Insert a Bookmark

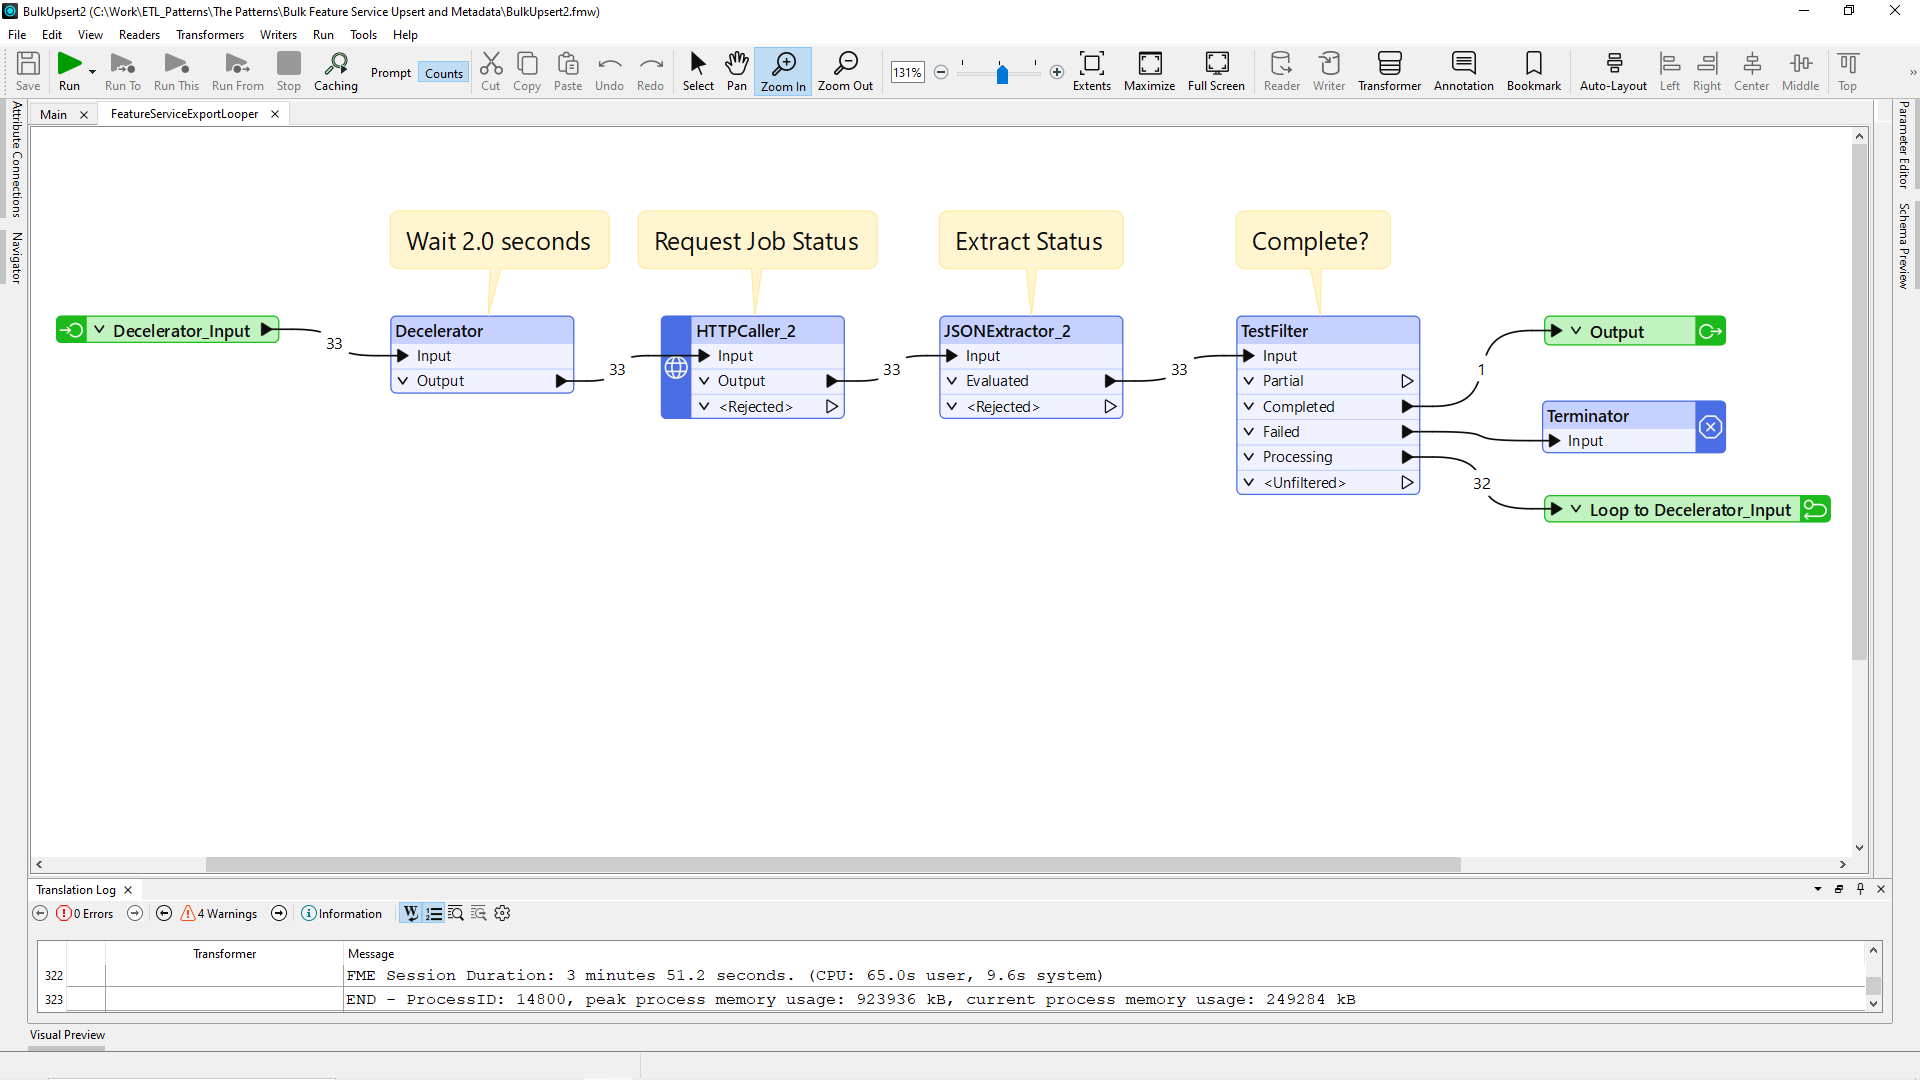click(1533, 71)
